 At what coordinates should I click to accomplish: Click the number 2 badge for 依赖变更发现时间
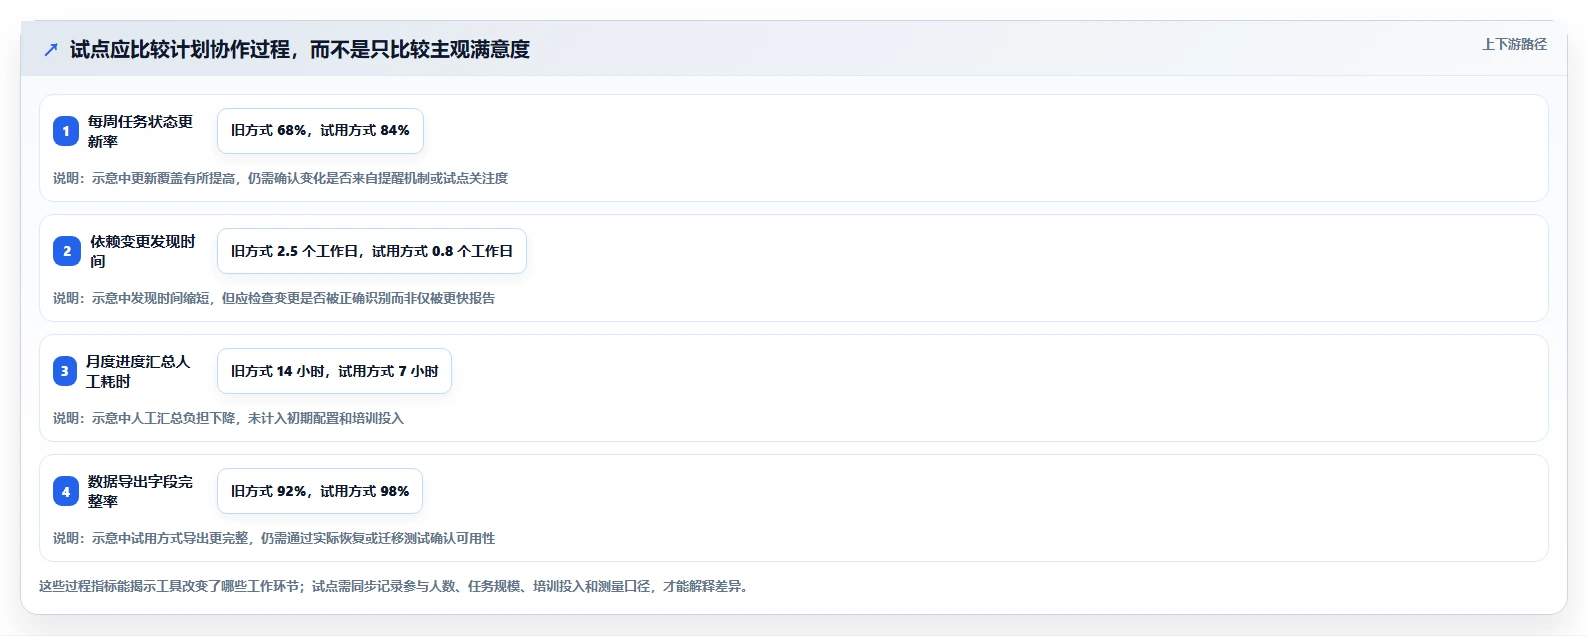(67, 251)
